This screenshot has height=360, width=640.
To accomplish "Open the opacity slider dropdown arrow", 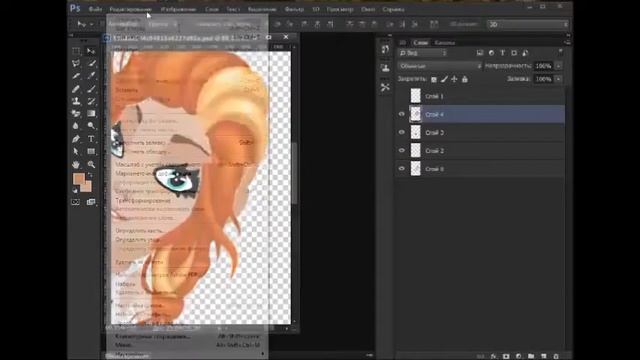I will [x=559, y=66].
